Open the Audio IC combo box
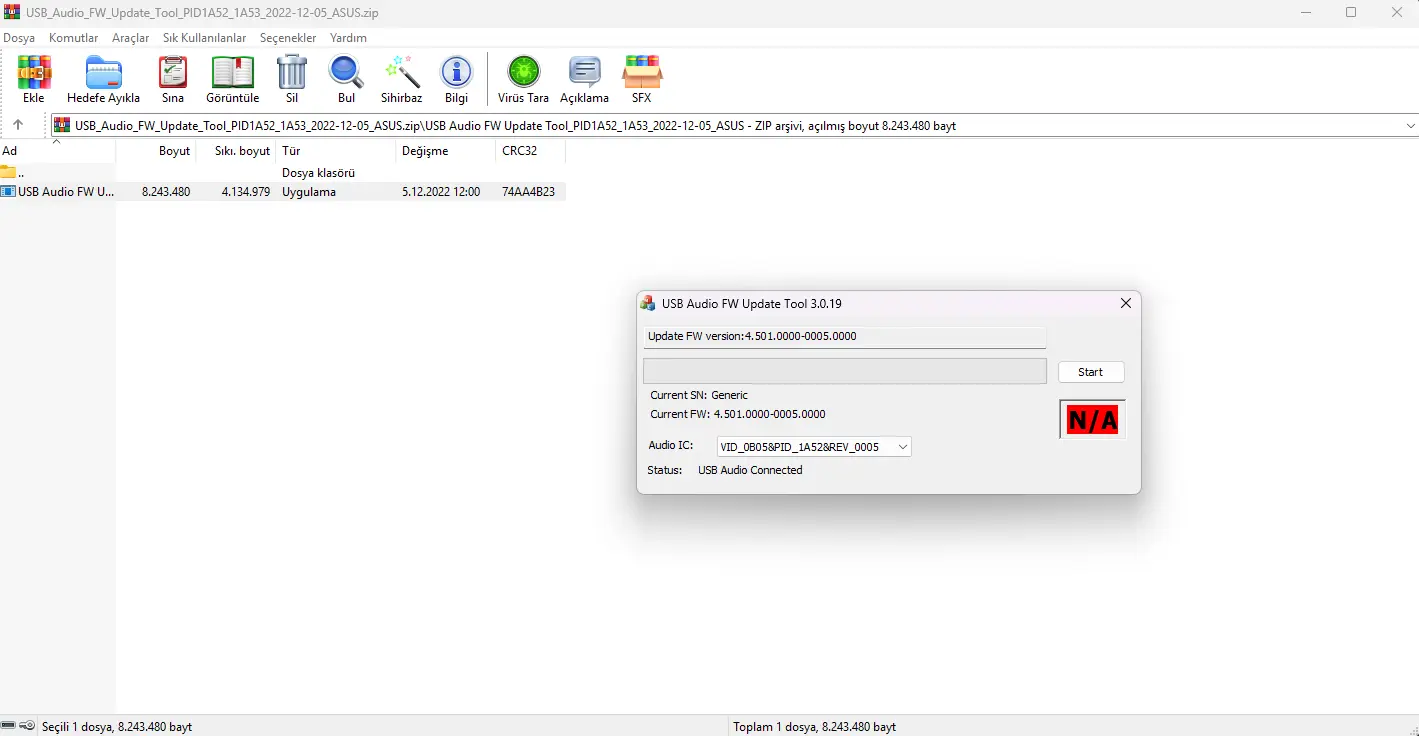 point(814,447)
